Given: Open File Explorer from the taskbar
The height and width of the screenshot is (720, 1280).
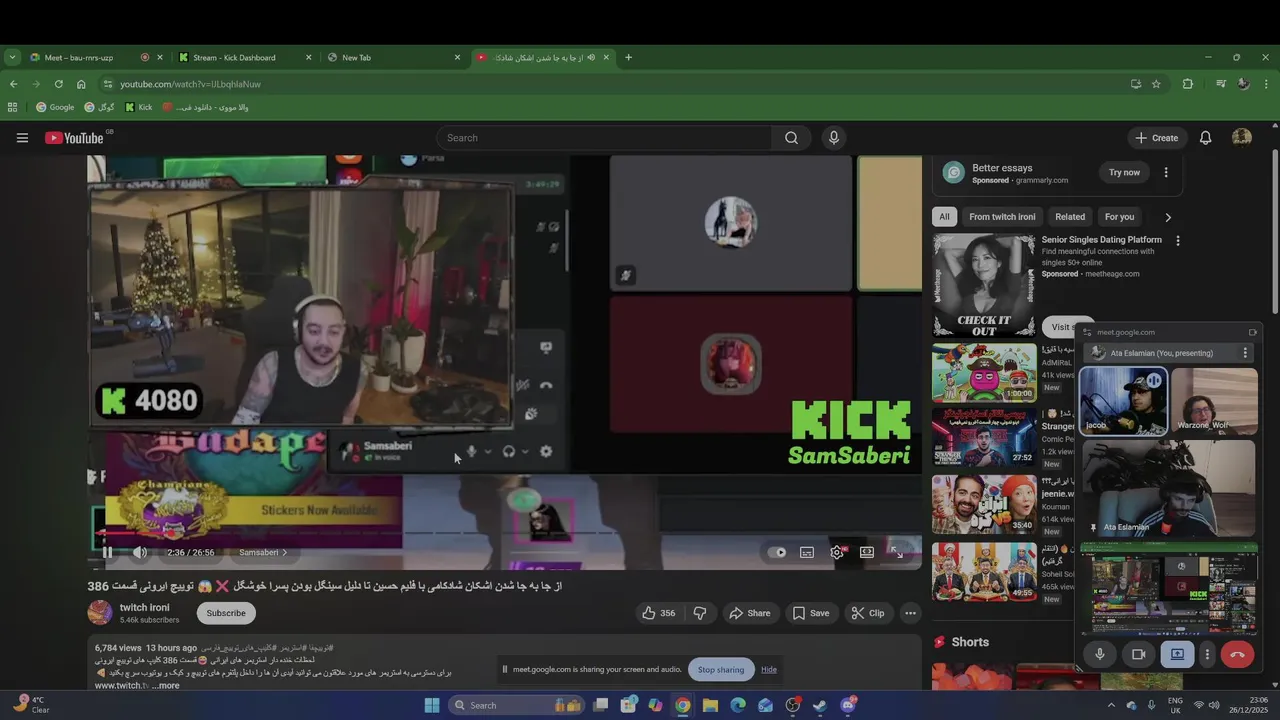Looking at the screenshot, I should tap(710, 705).
